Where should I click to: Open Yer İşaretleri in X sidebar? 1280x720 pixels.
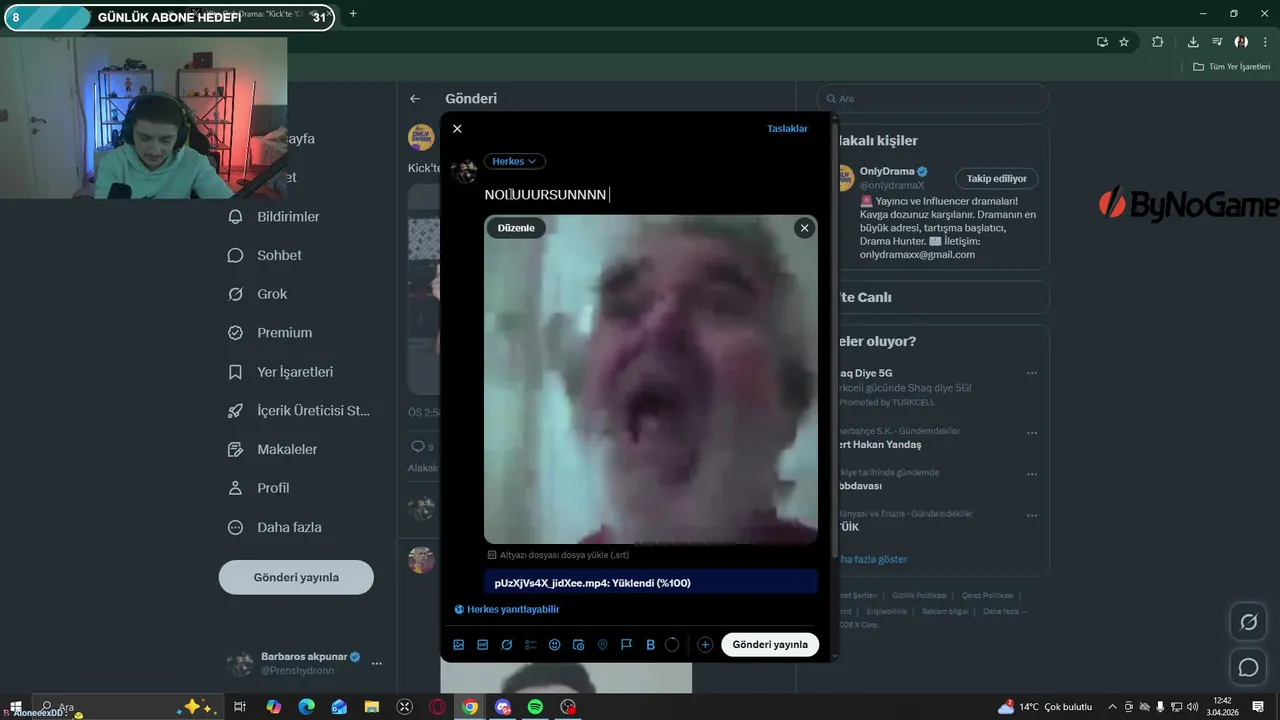pos(282,372)
